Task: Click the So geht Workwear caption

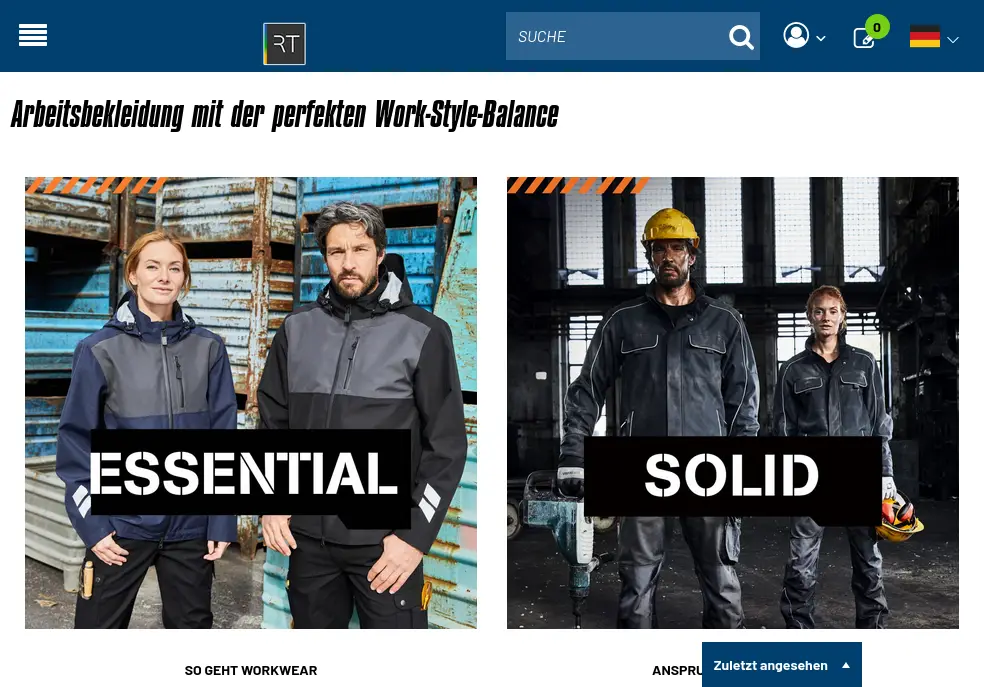Action: click(251, 671)
